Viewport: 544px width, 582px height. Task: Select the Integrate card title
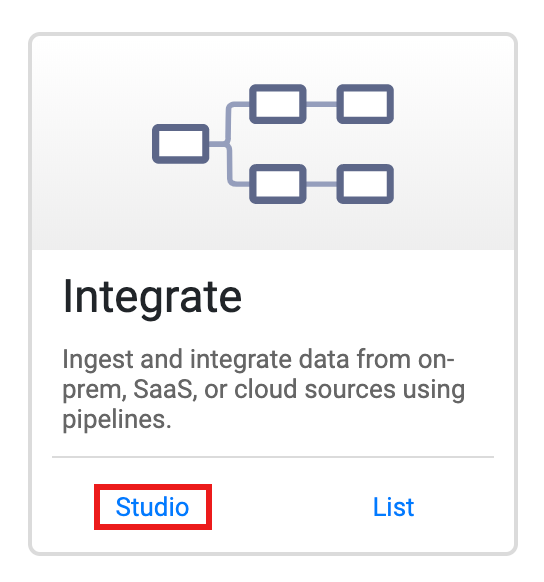(152, 298)
